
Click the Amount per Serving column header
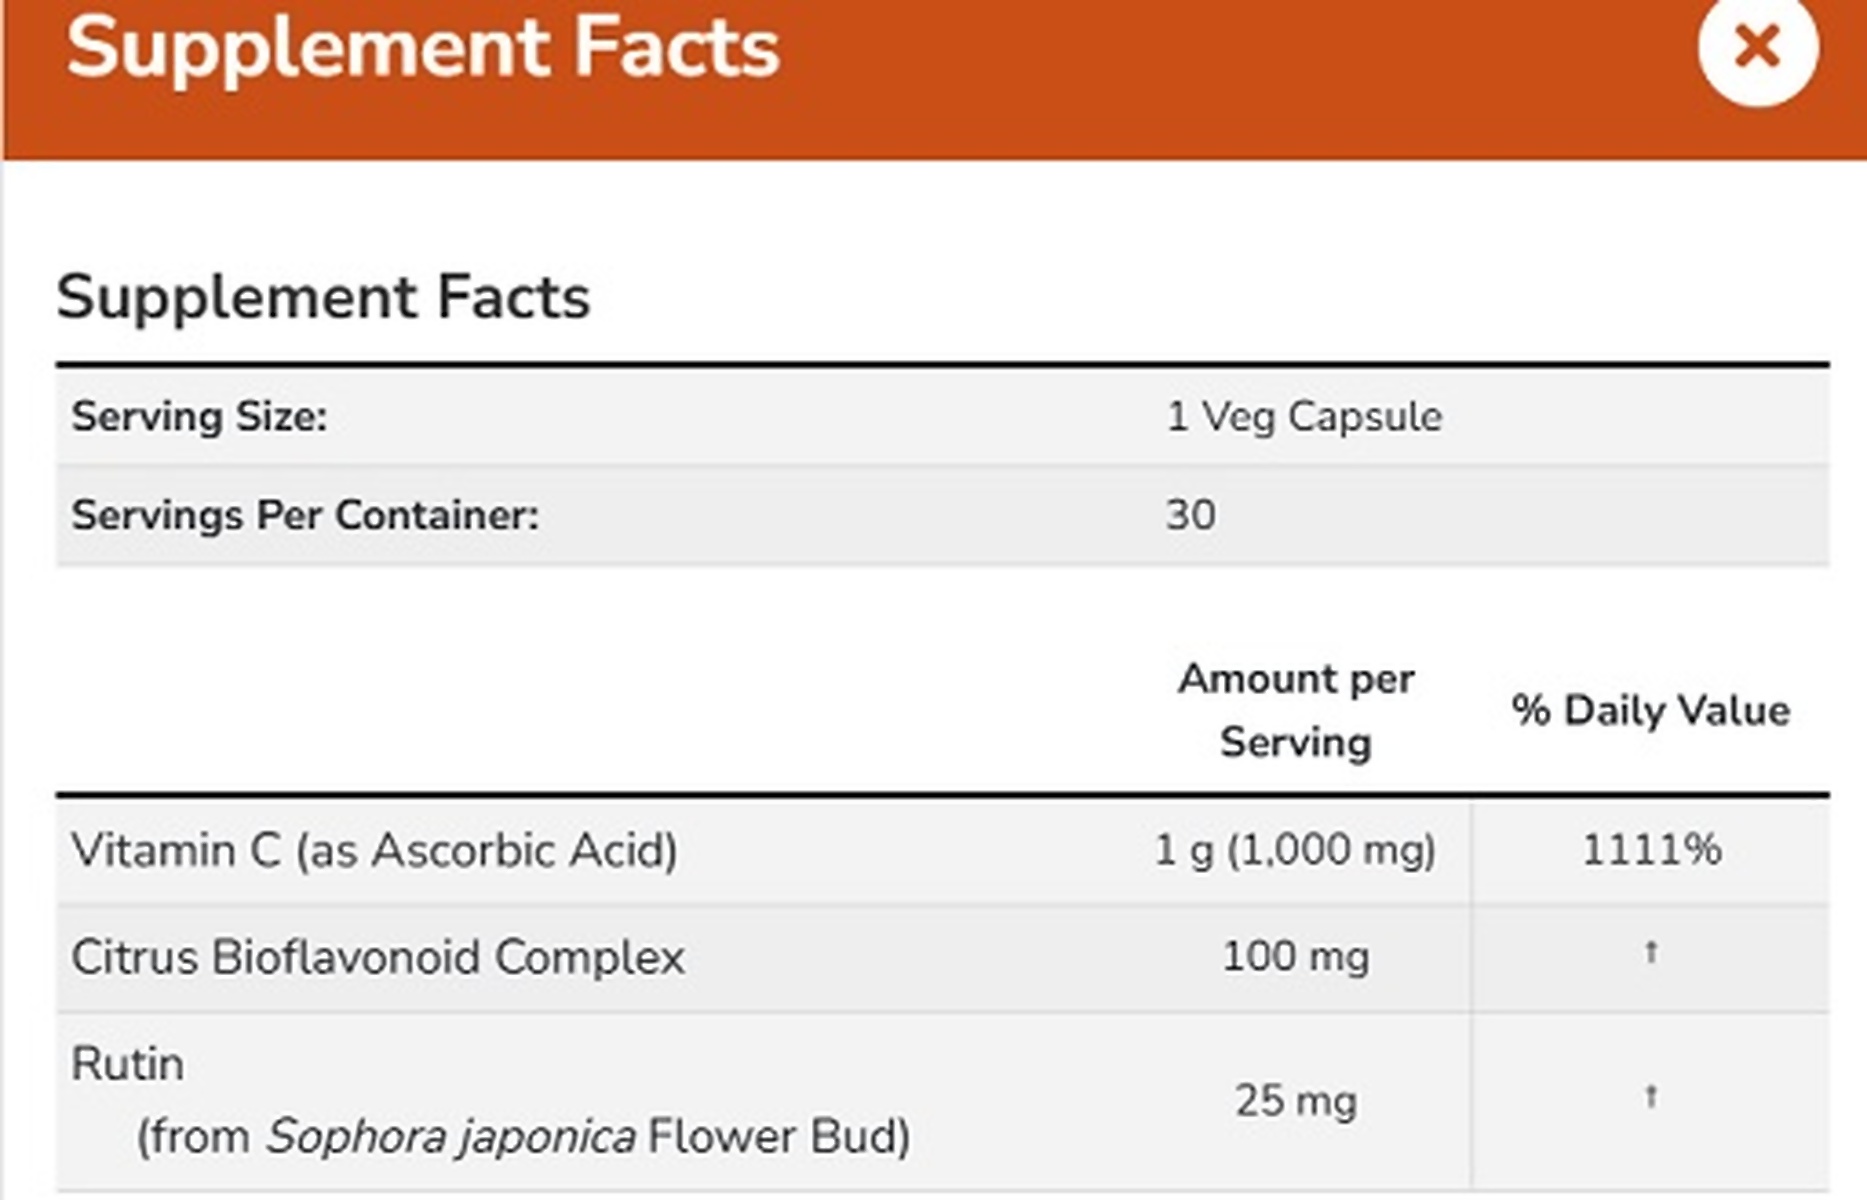1295,710
